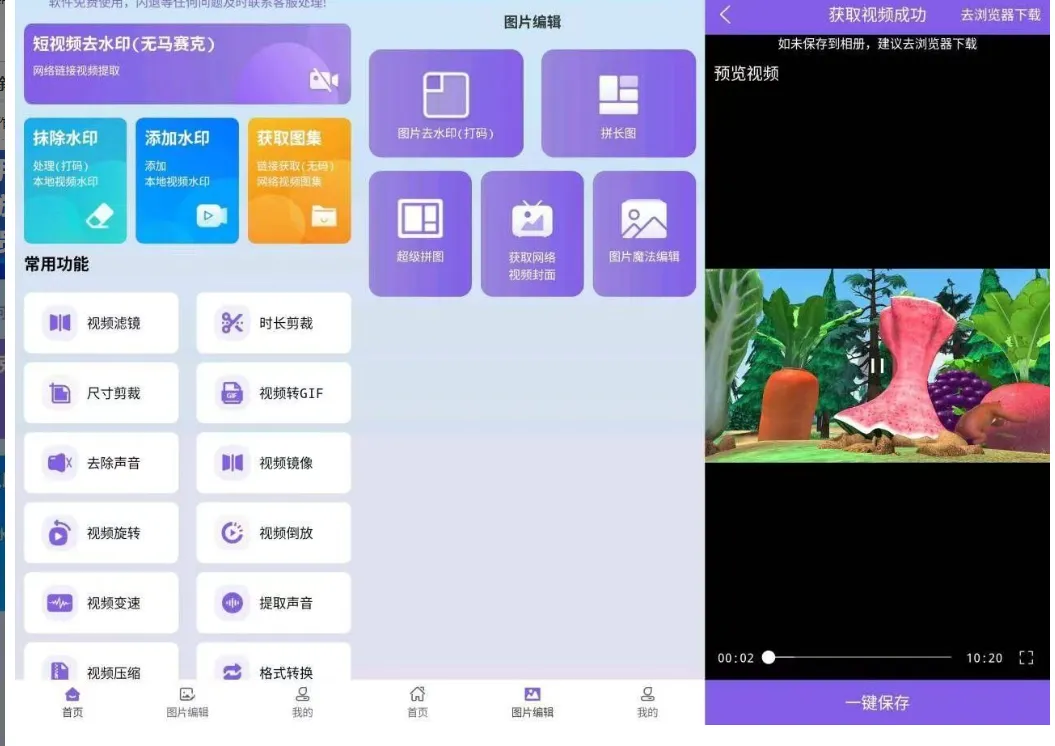Select 获取网络视频封面 cover fetch tool
The width and height of the screenshot is (1055, 746).
click(532, 233)
